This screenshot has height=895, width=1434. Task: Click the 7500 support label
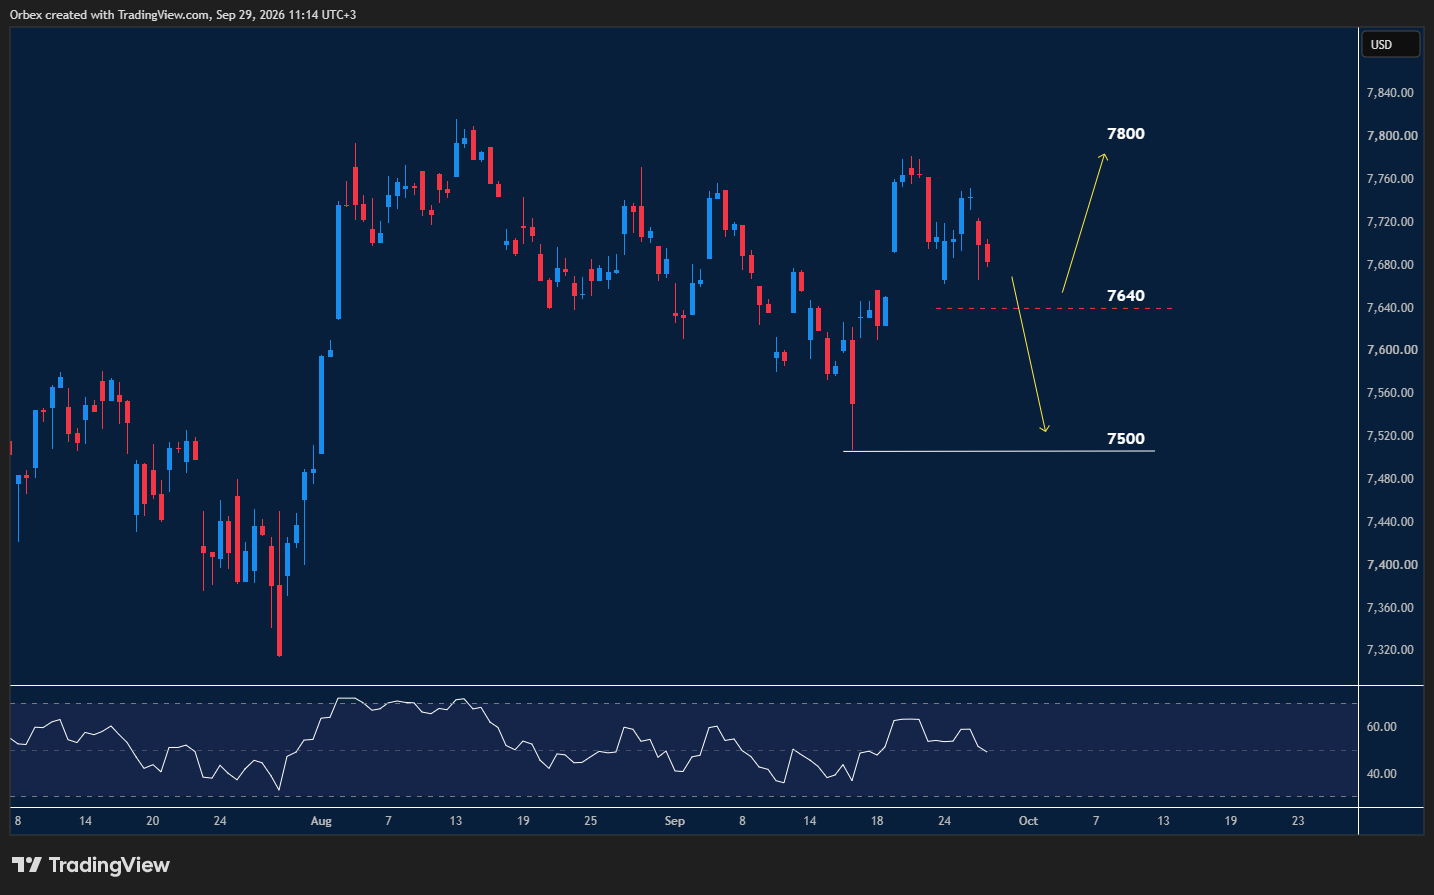1126,439
